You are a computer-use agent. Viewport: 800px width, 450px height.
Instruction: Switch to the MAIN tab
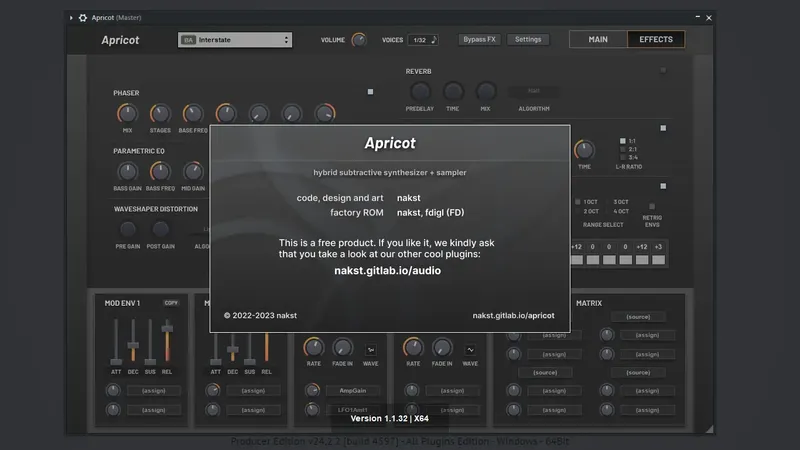click(598, 39)
